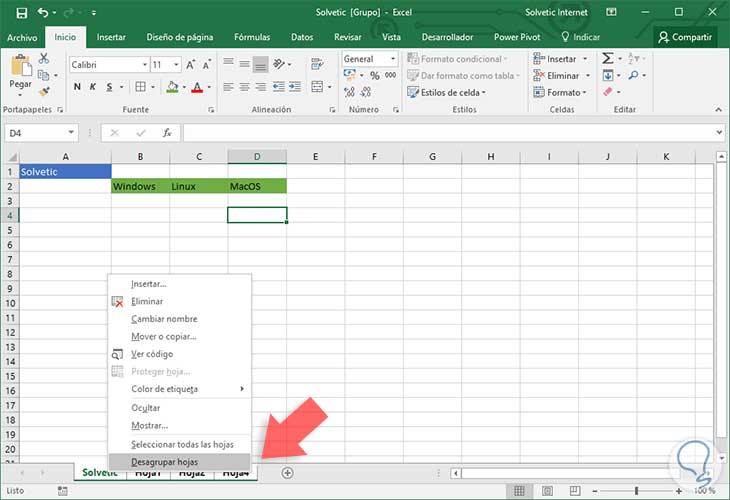The width and height of the screenshot is (730, 500).
Task: Choose Desagrupar hojas in context menu
Action: click(179, 462)
